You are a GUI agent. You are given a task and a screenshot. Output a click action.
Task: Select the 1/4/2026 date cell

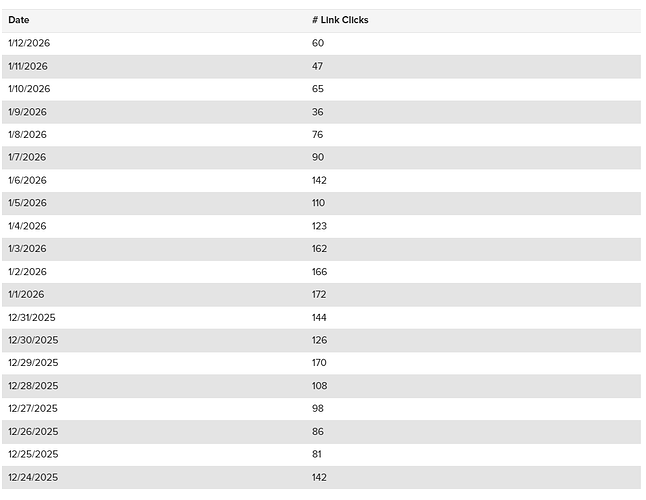[x=27, y=226]
